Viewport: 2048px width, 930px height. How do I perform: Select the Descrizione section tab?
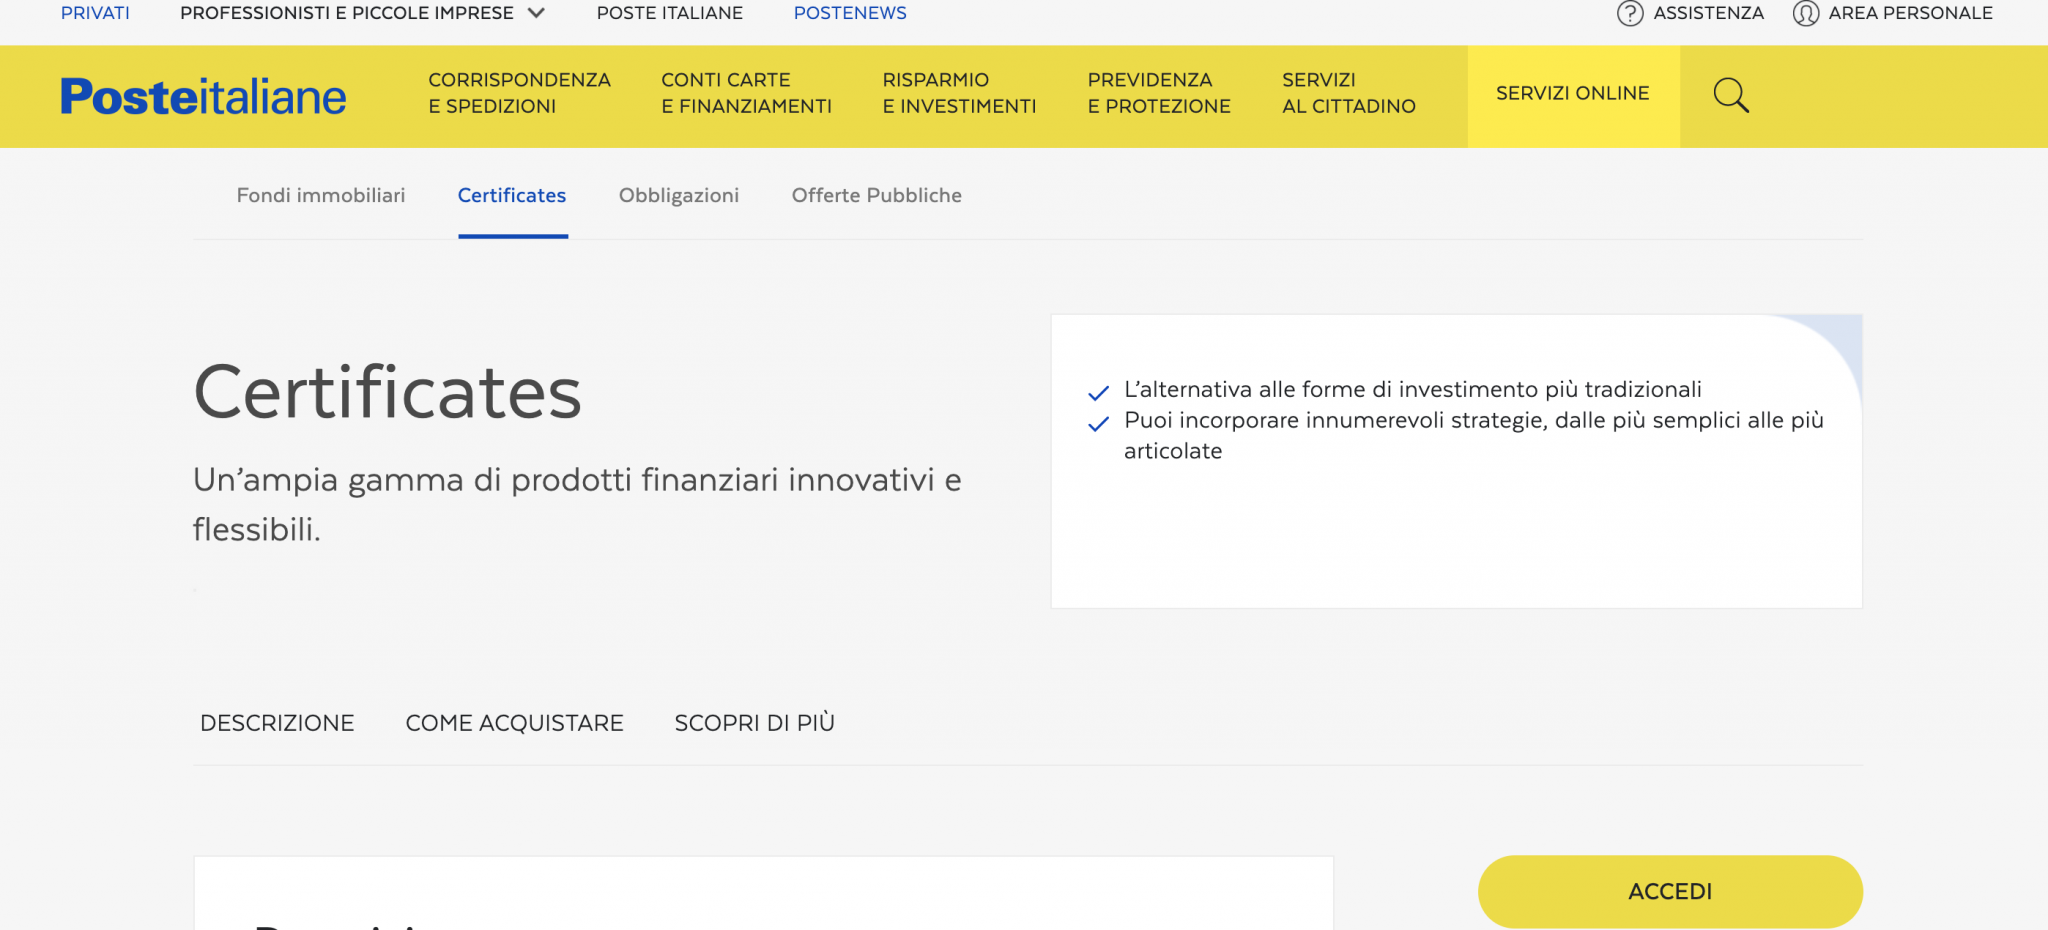278,722
